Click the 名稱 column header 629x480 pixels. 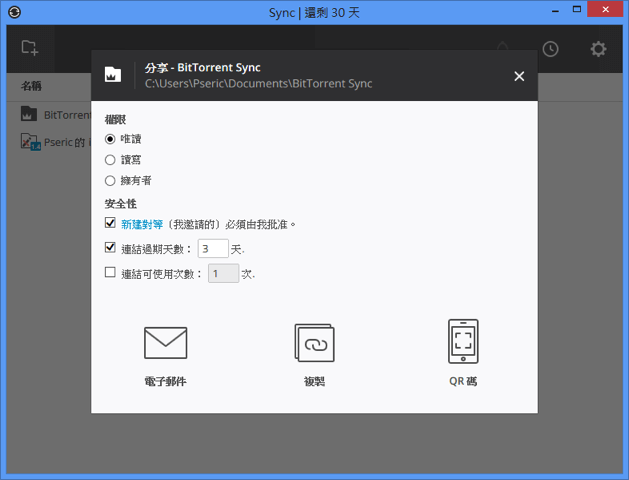(x=31, y=86)
